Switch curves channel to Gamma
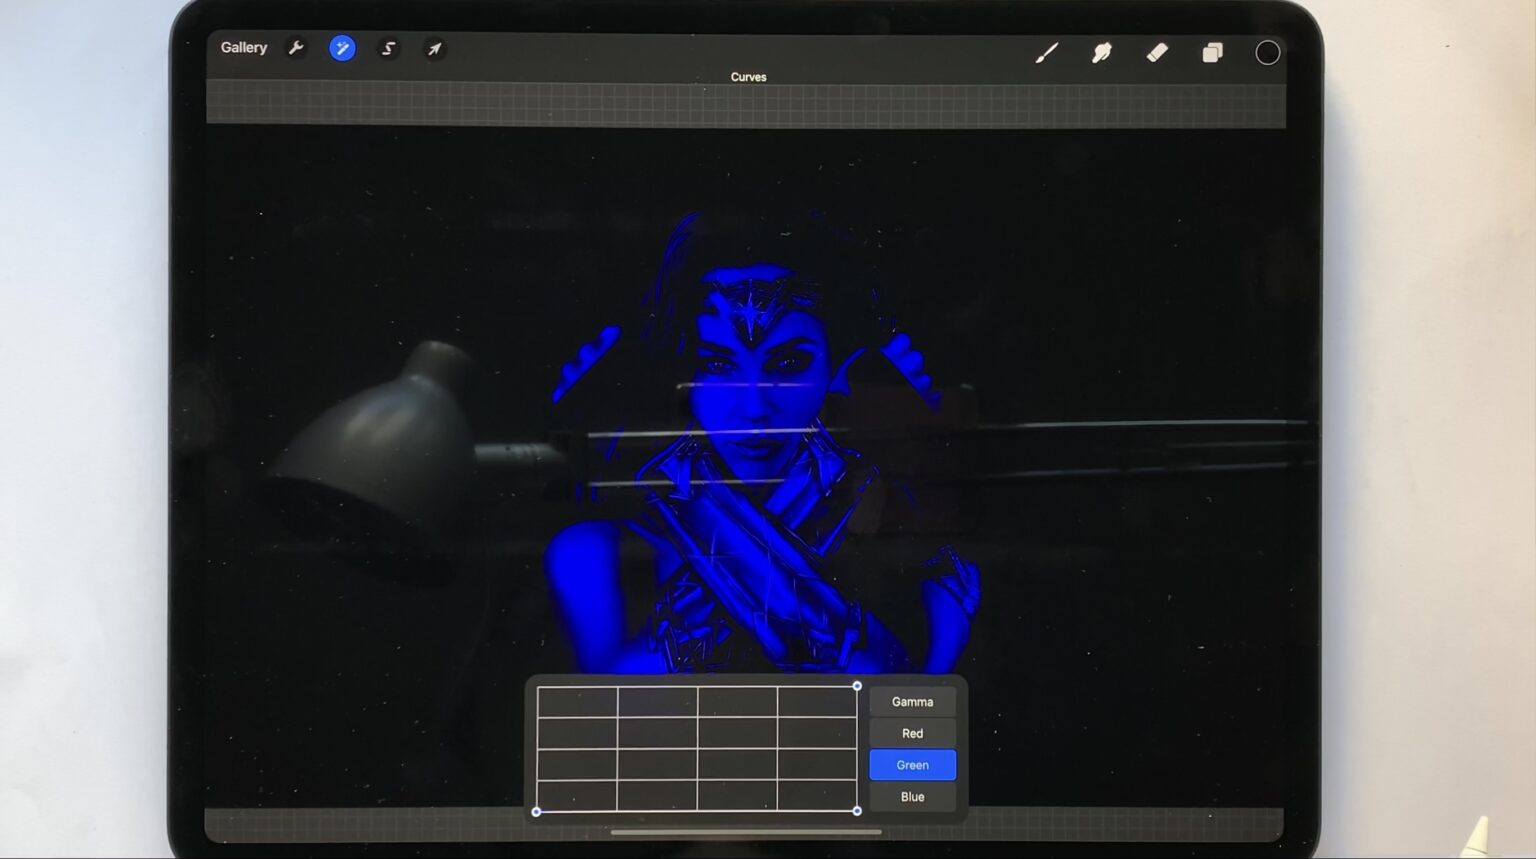Screen dimensions: 1536x859 (912, 702)
